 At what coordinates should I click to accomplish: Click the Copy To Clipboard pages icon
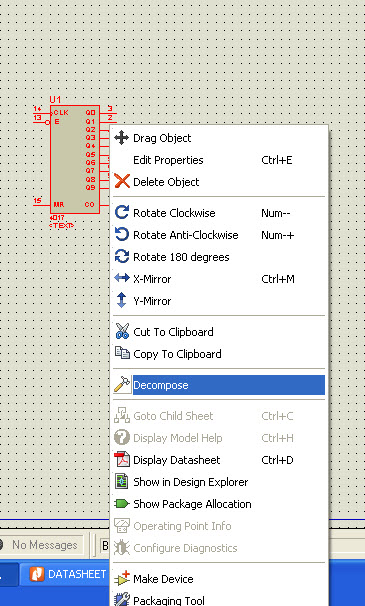click(122, 353)
